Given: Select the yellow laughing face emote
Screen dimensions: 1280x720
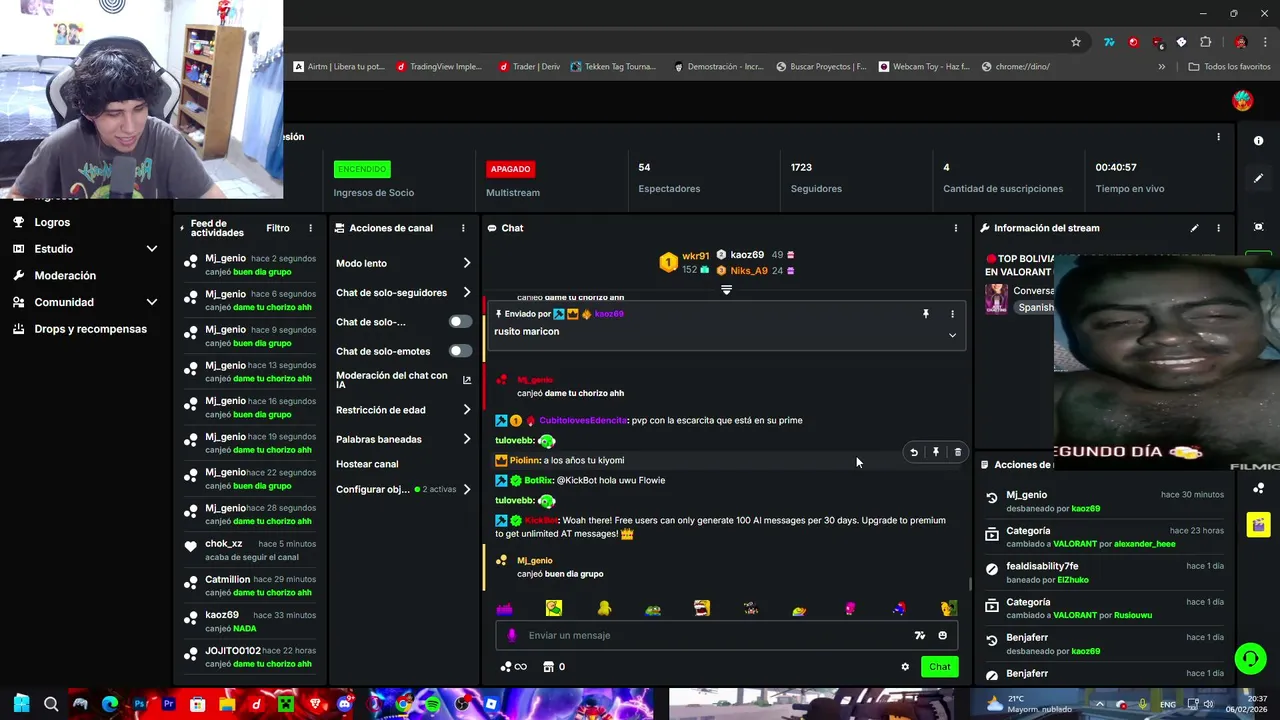Looking at the screenshot, I should click(x=702, y=608).
